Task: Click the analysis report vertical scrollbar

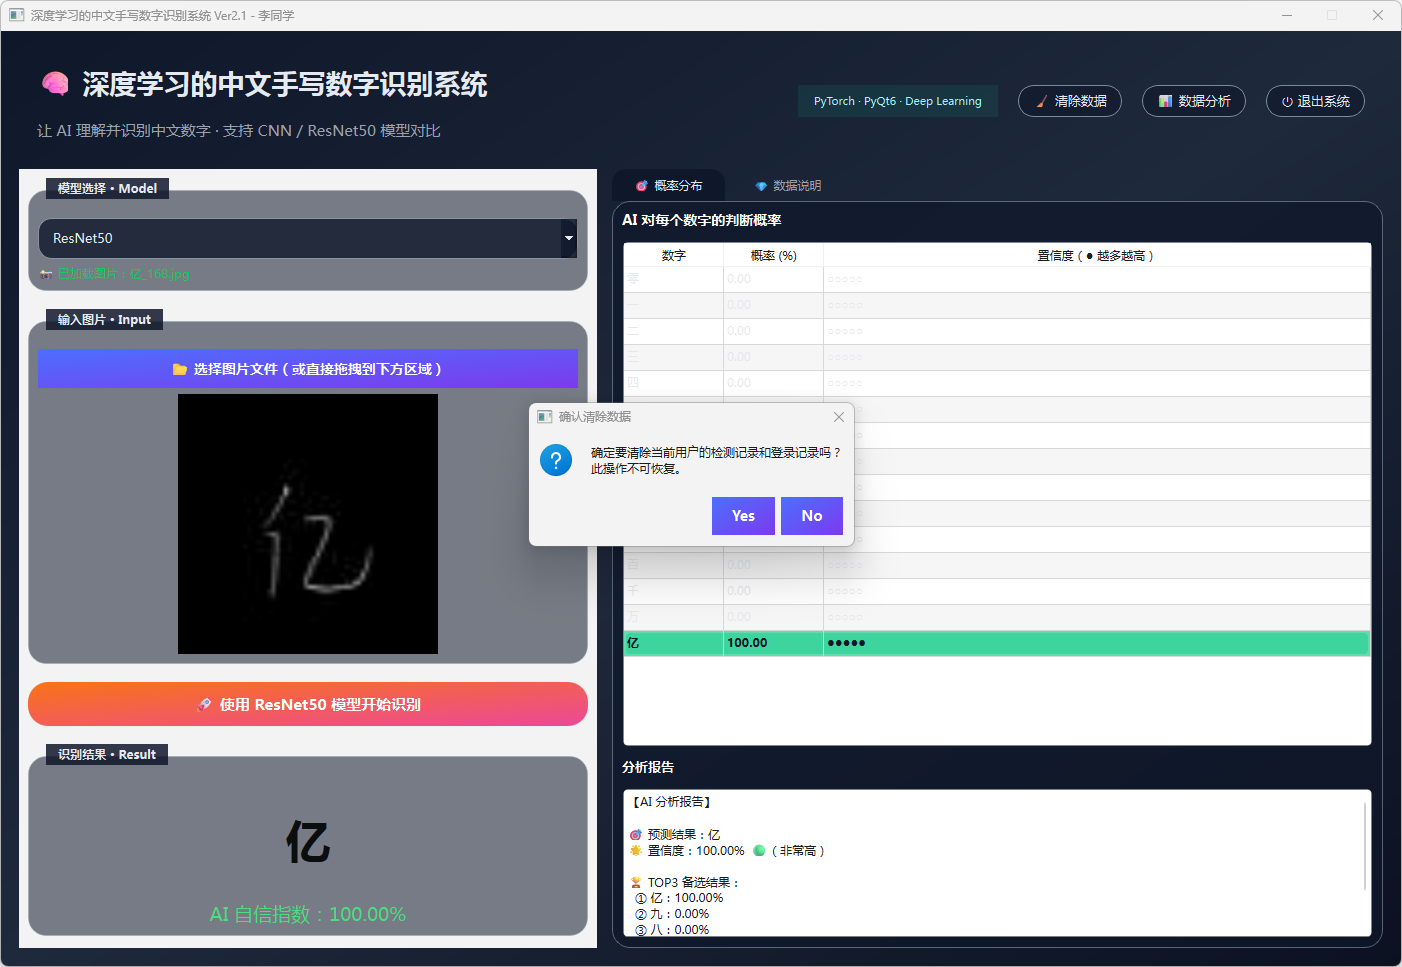Action: (x=1365, y=846)
